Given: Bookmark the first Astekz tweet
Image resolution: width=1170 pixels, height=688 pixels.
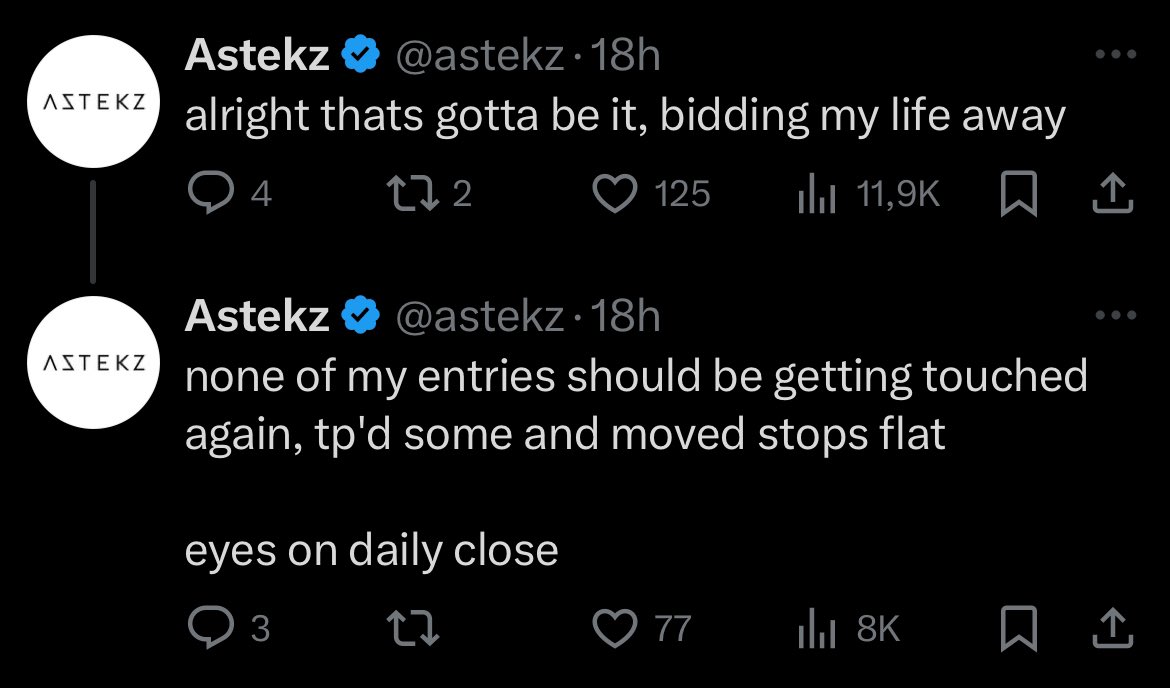Looking at the screenshot, I should tap(1019, 193).
